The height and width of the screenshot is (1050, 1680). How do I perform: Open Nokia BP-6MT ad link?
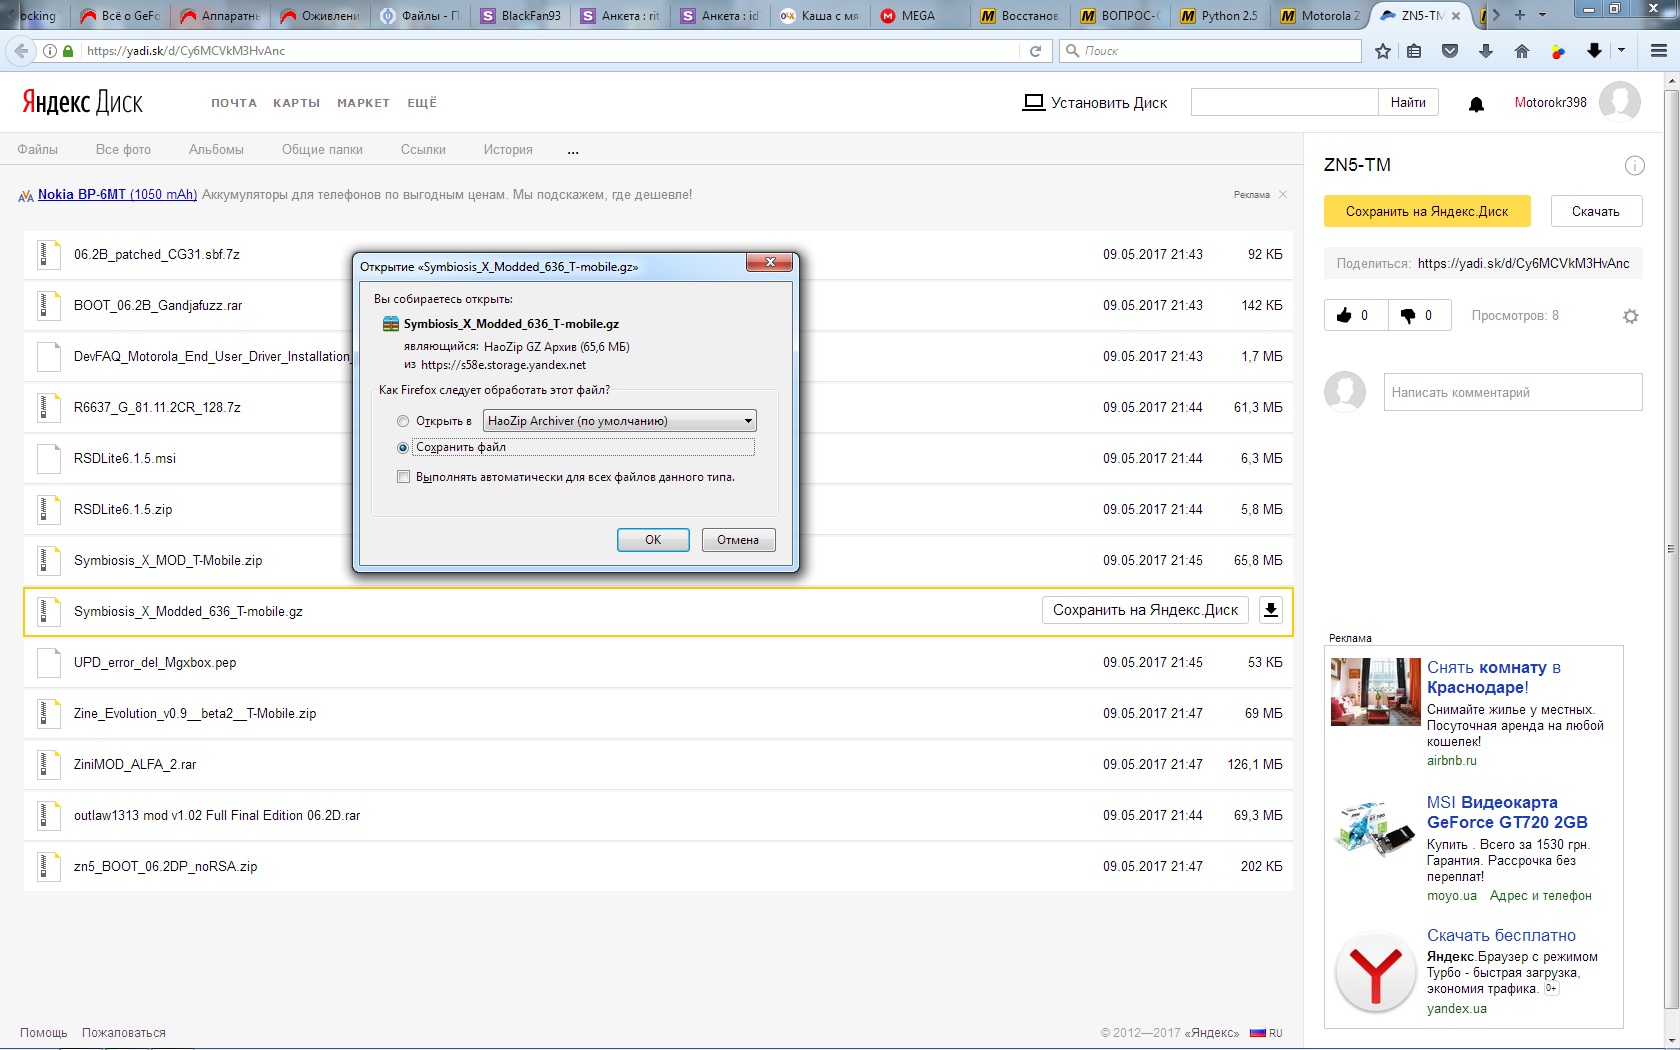117,194
